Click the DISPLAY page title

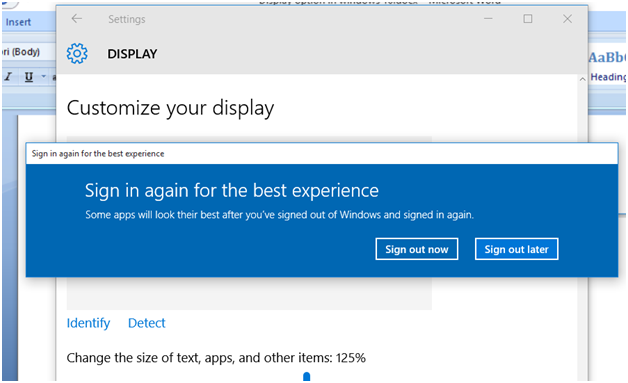(132, 54)
